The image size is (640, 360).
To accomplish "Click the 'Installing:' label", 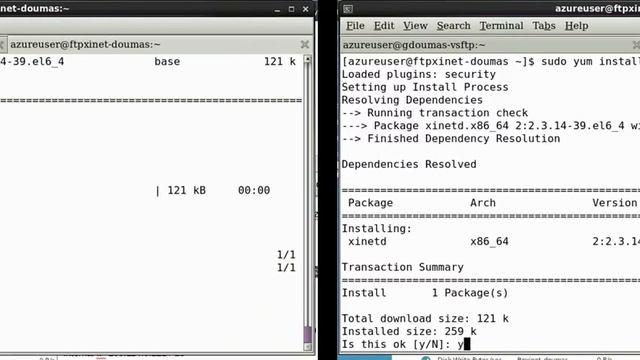I will [377, 229].
